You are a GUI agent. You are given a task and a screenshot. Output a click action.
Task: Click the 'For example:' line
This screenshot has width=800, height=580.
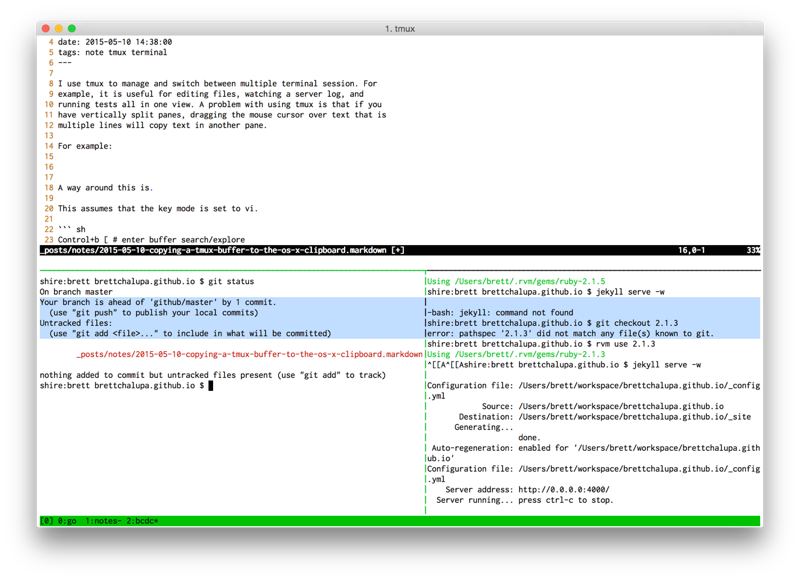(x=85, y=146)
